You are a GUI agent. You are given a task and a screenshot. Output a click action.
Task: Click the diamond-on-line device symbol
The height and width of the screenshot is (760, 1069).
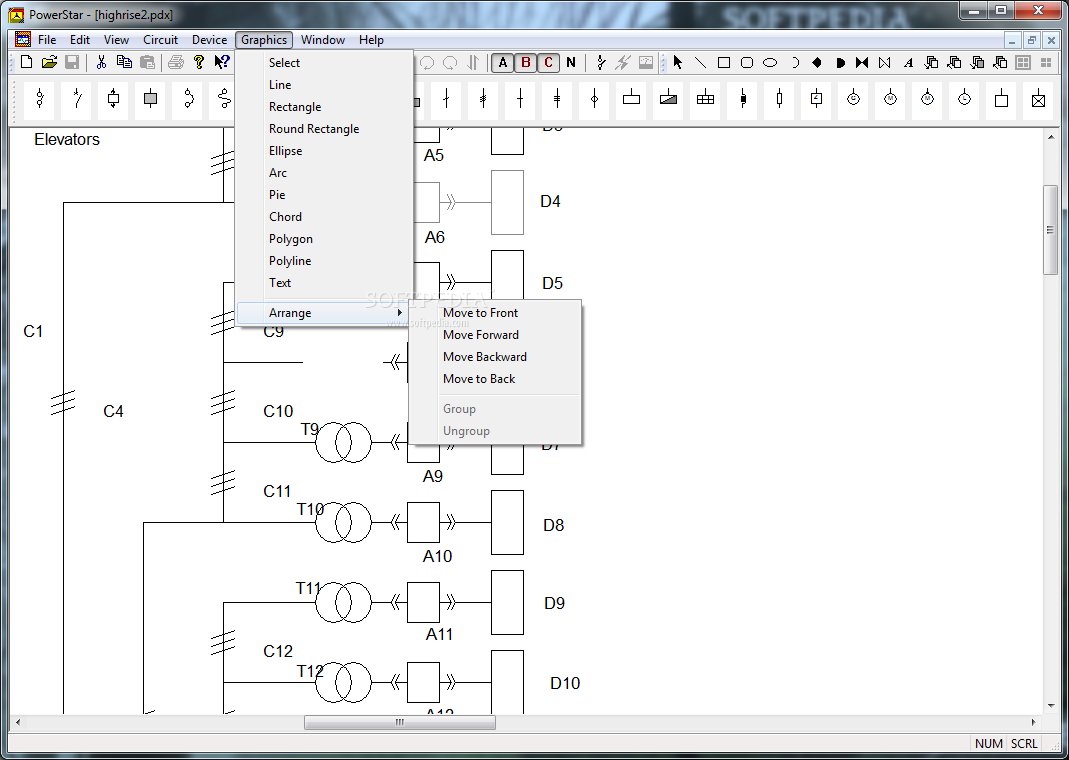point(594,100)
